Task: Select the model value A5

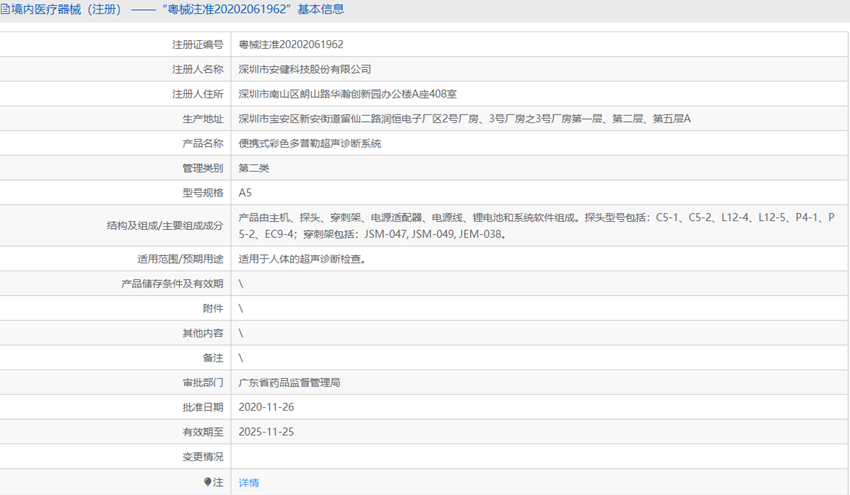Action: click(245, 192)
